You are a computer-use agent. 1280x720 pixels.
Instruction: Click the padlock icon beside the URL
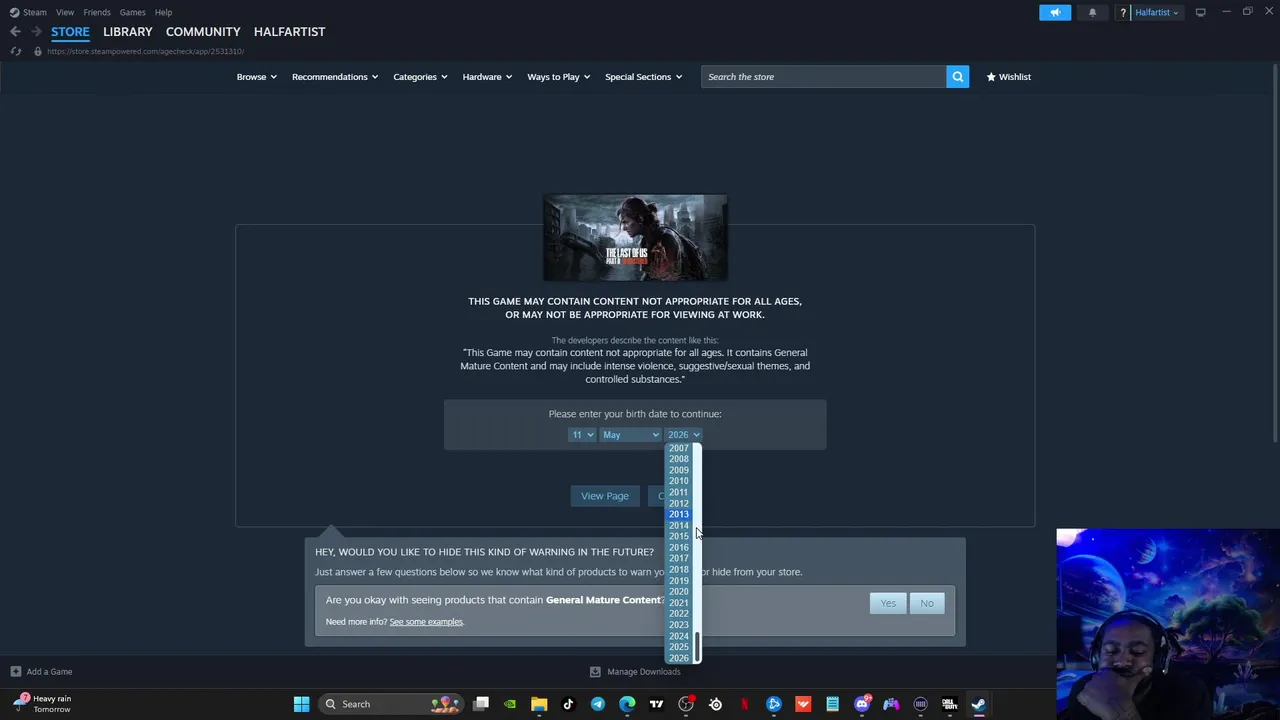(38, 51)
